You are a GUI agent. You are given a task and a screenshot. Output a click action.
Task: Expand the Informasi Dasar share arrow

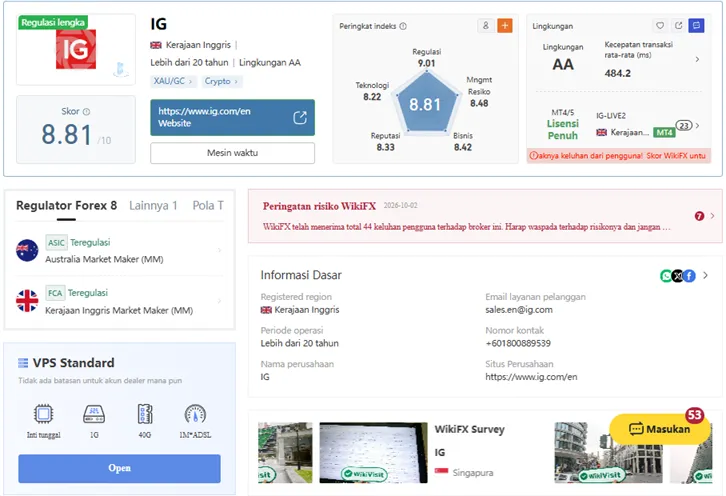pyautogui.click(x=705, y=276)
